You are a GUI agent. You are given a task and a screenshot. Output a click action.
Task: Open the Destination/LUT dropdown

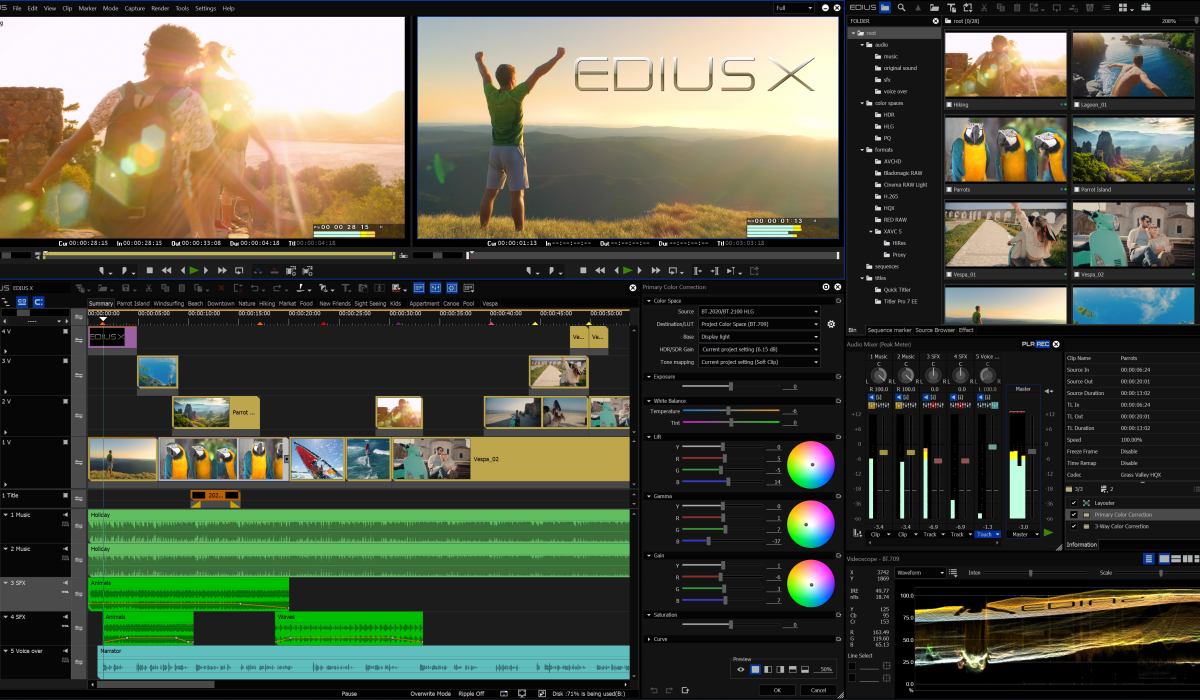tap(759, 324)
